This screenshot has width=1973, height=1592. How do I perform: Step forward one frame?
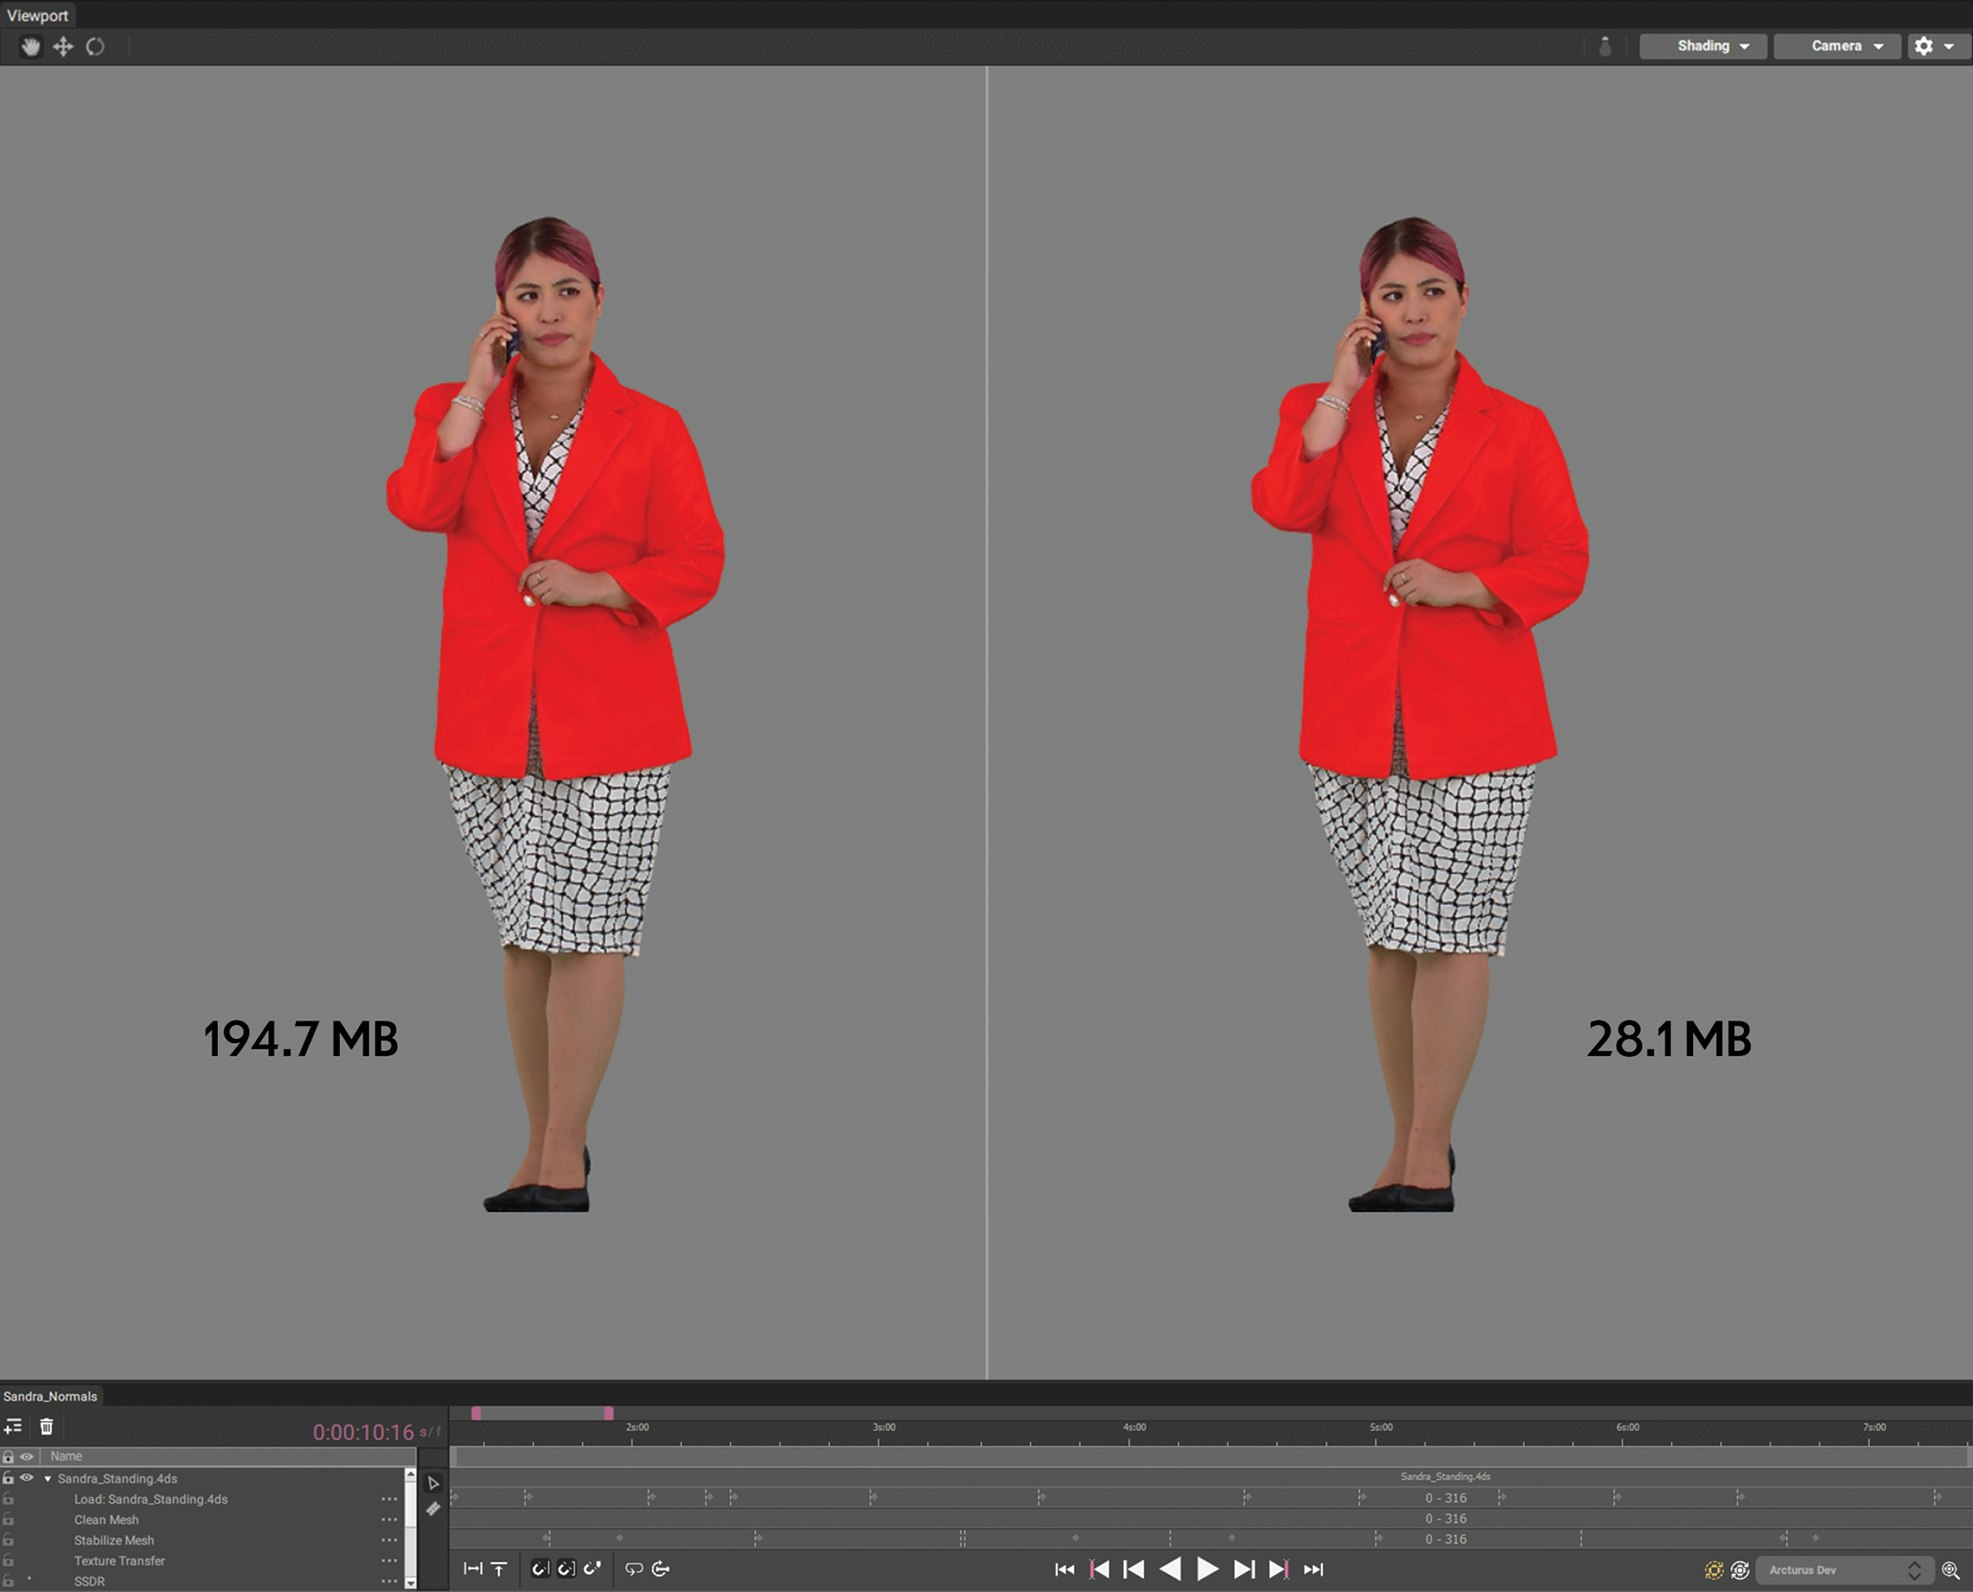pyautogui.click(x=1244, y=1570)
